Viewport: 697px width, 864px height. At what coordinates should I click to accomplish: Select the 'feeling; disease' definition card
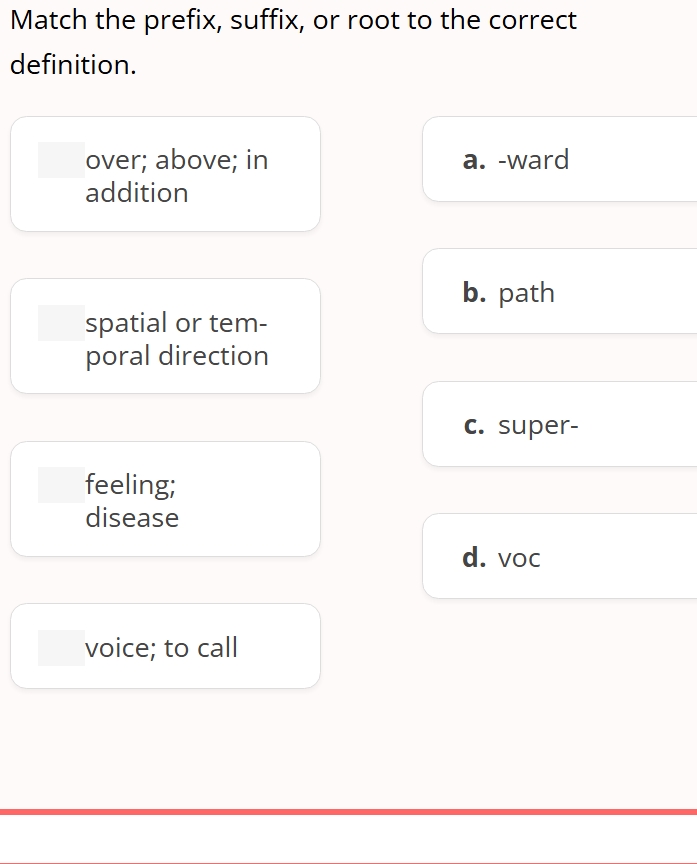[x=165, y=498]
